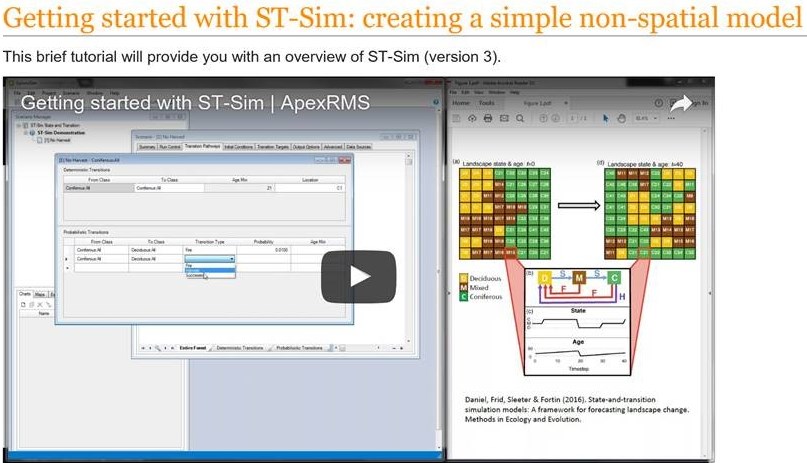Open the Output Options tab

coord(306,147)
